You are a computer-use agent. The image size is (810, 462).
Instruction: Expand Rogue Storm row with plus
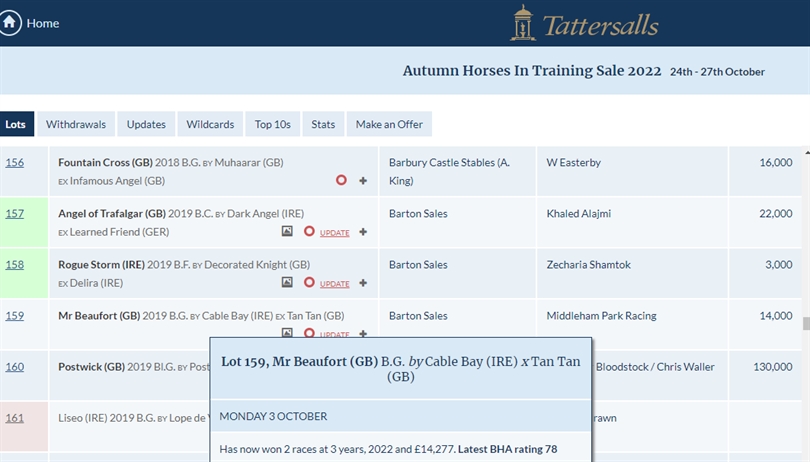point(363,283)
